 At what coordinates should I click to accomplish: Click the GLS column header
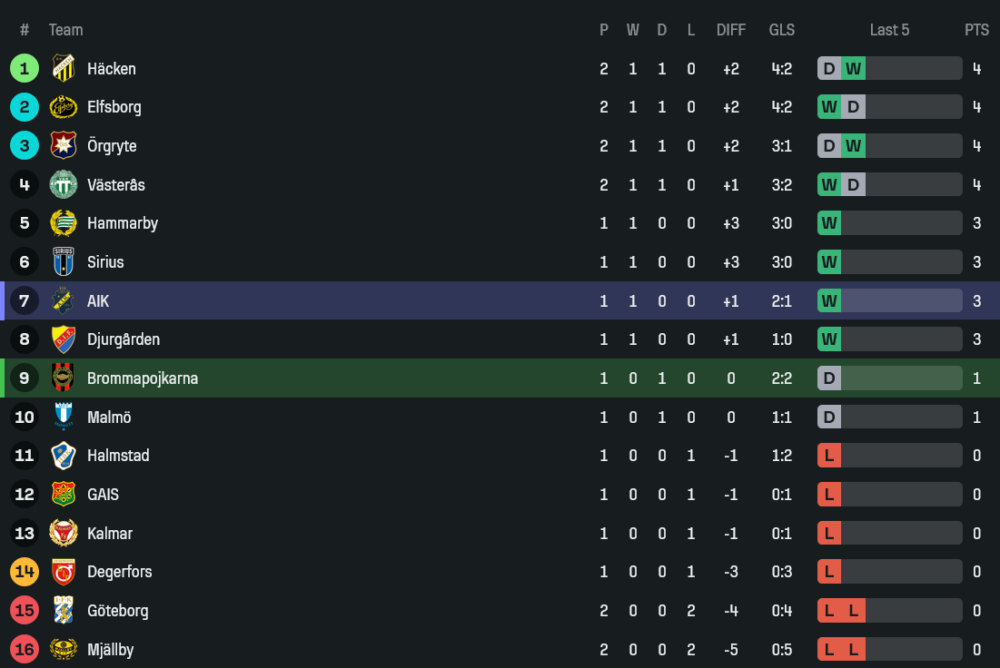[782, 30]
